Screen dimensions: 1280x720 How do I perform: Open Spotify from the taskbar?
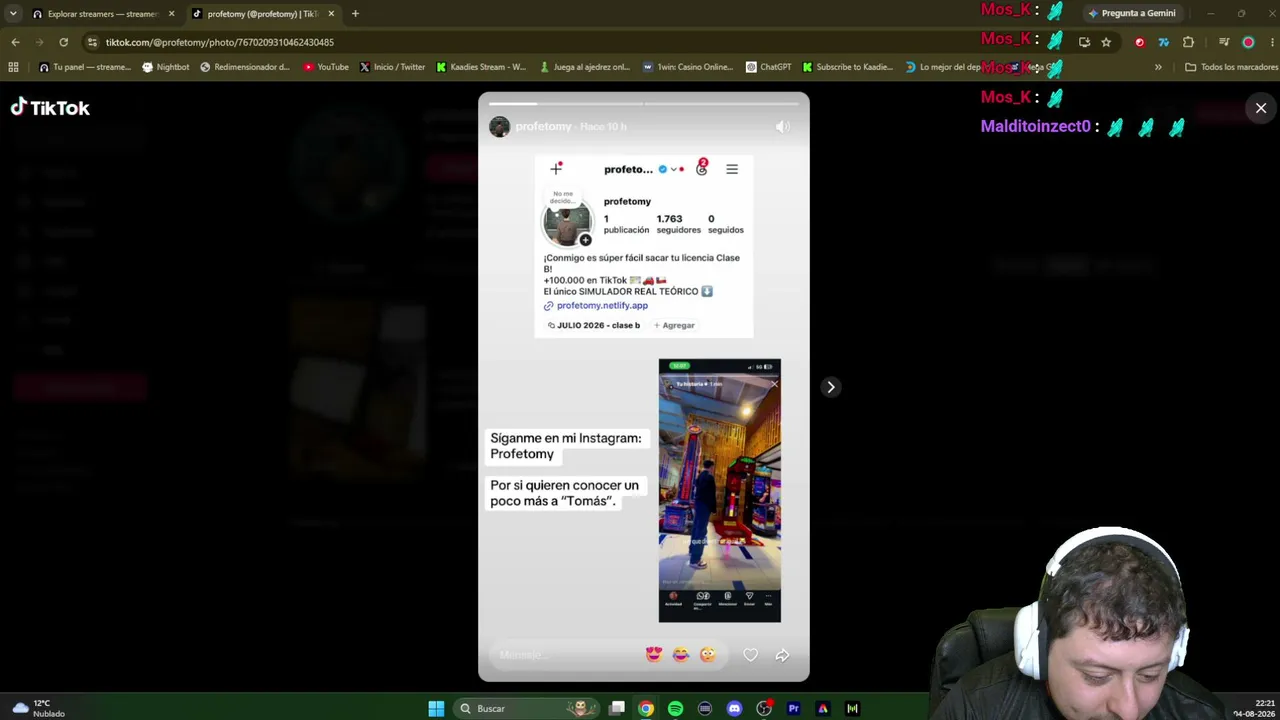pyautogui.click(x=676, y=709)
